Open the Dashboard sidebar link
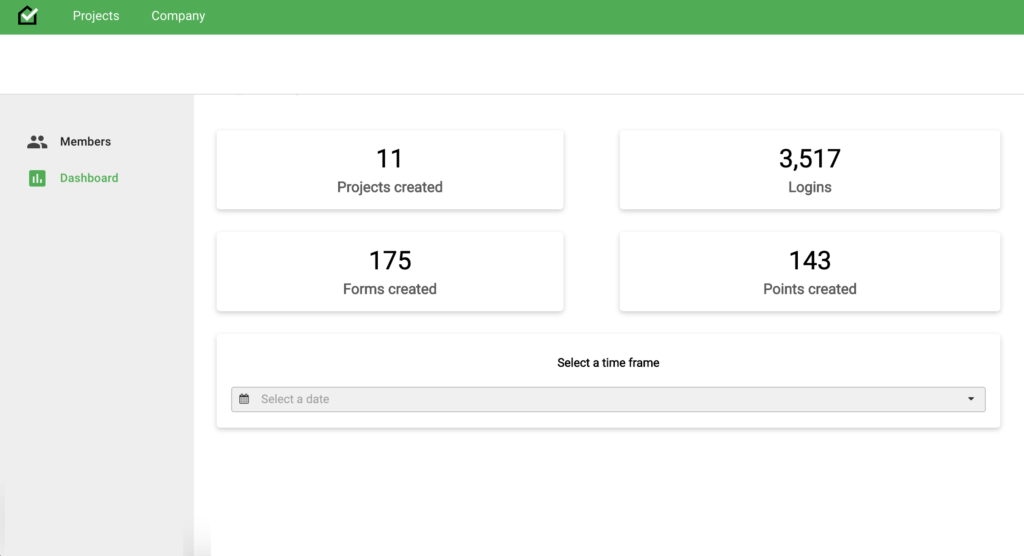 point(89,178)
